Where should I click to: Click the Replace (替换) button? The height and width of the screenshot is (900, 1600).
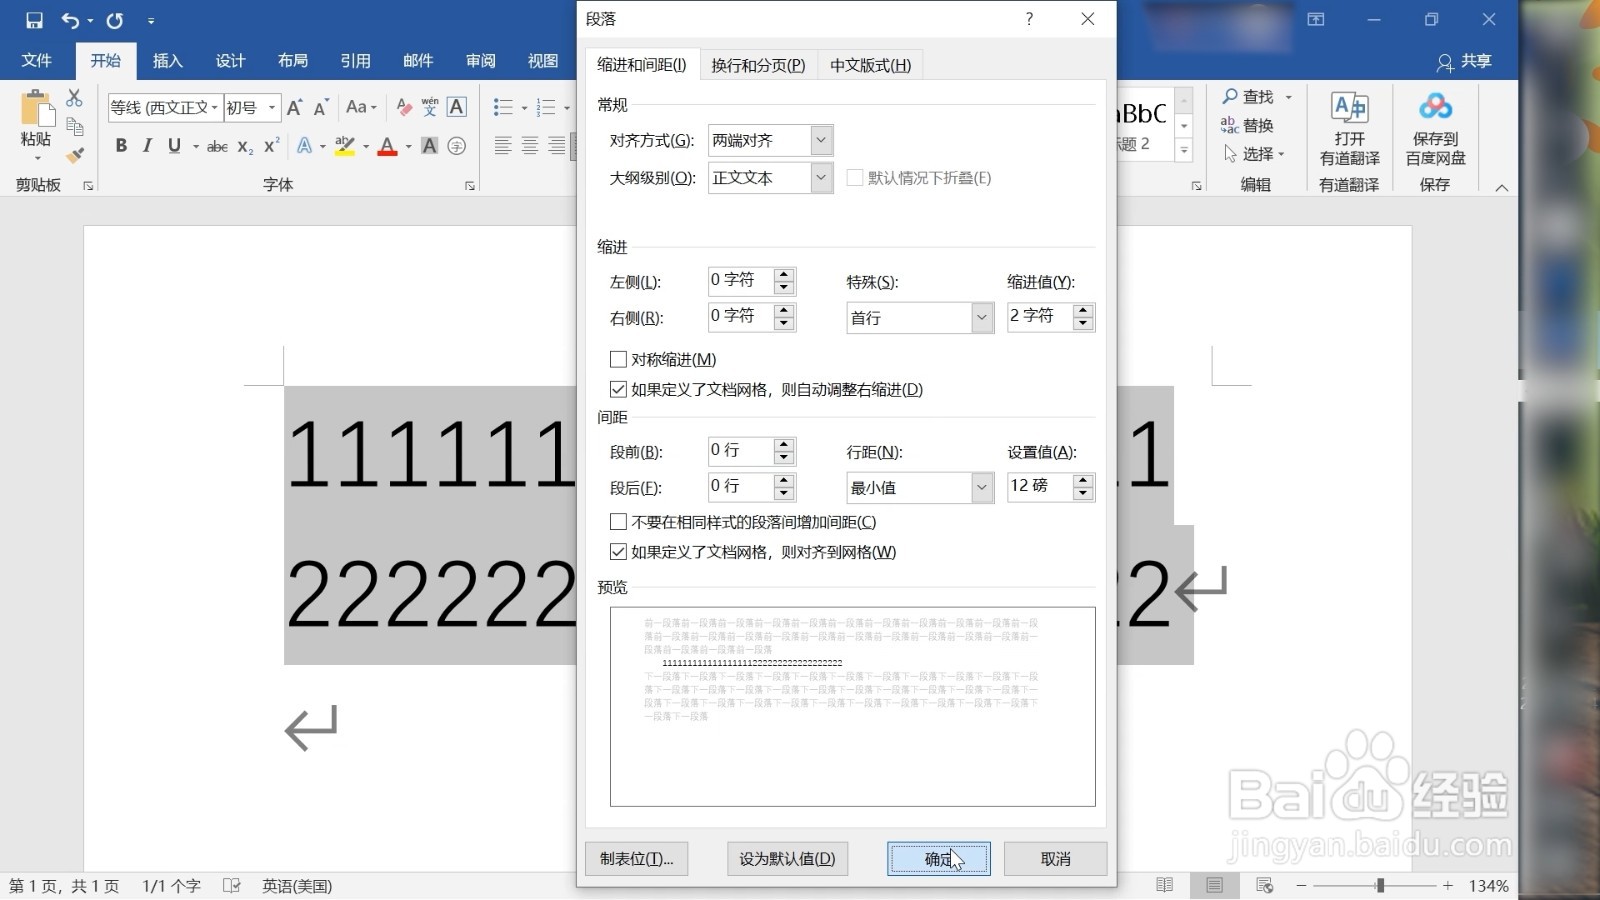(x=1247, y=125)
